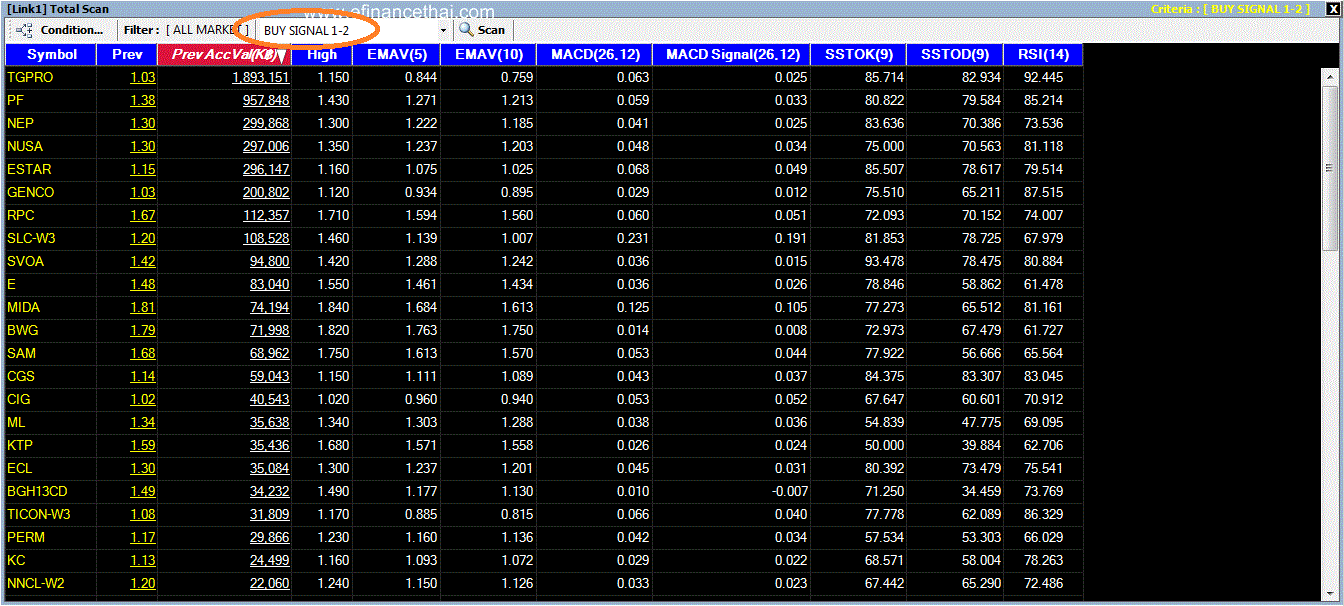The image size is (1344, 606).
Task: Sort by the RSI(14) column header
Action: pyautogui.click(x=1043, y=54)
